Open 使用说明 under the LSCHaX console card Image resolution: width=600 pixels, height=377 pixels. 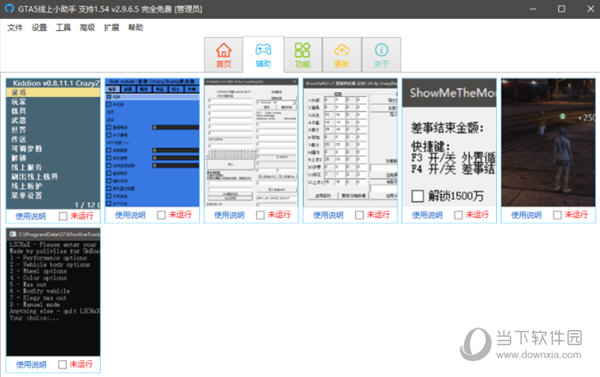[x=31, y=365]
